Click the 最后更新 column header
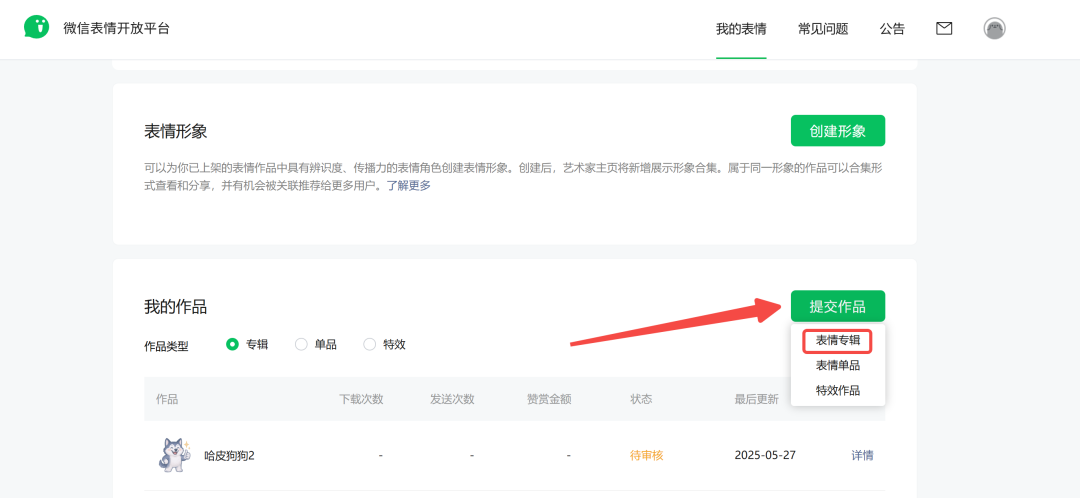This screenshot has width=1080, height=498. click(x=756, y=400)
